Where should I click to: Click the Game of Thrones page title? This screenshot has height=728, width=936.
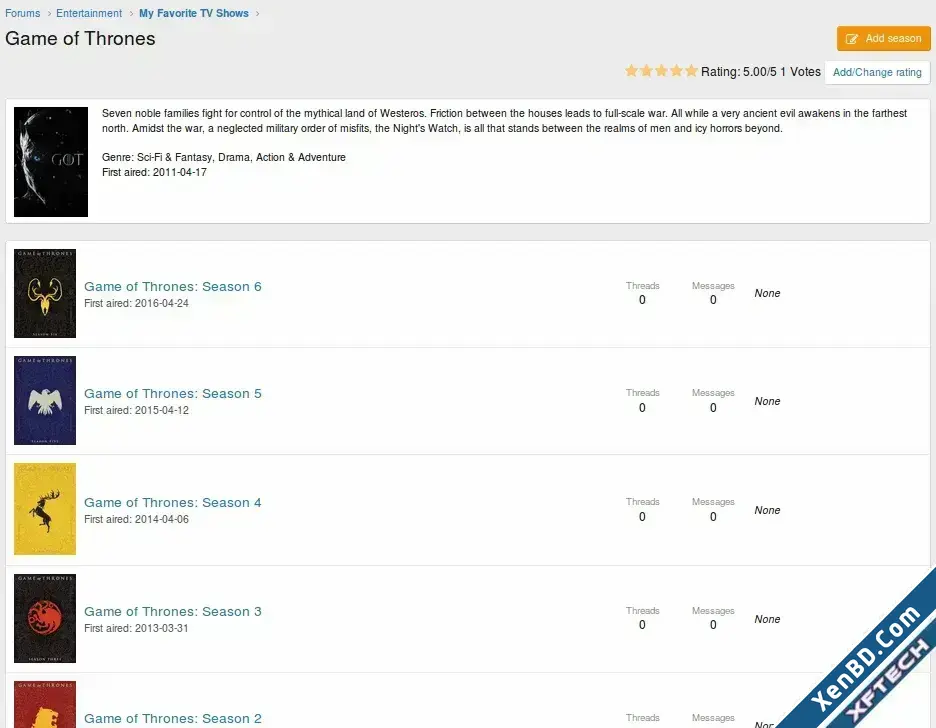click(x=80, y=39)
